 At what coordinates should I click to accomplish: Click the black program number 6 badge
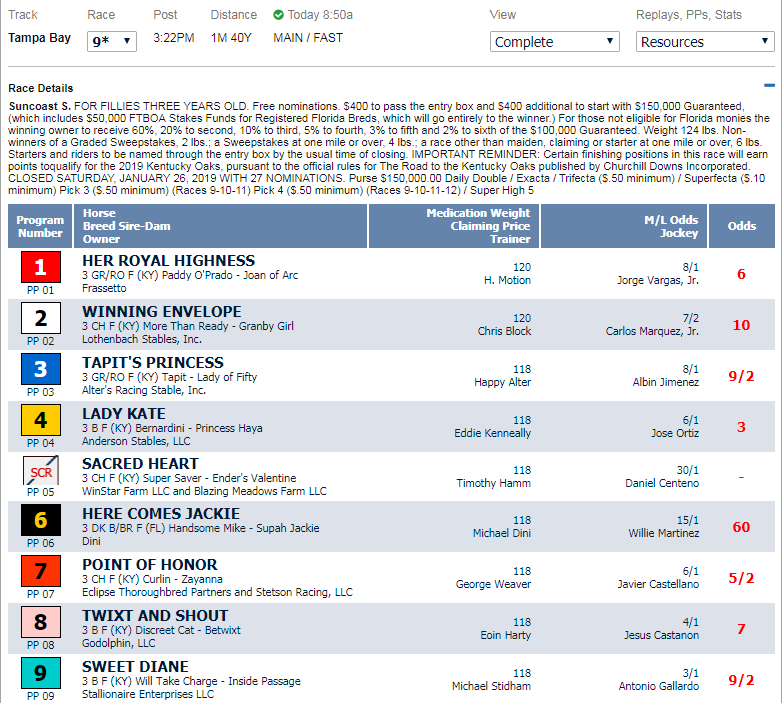click(x=41, y=521)
